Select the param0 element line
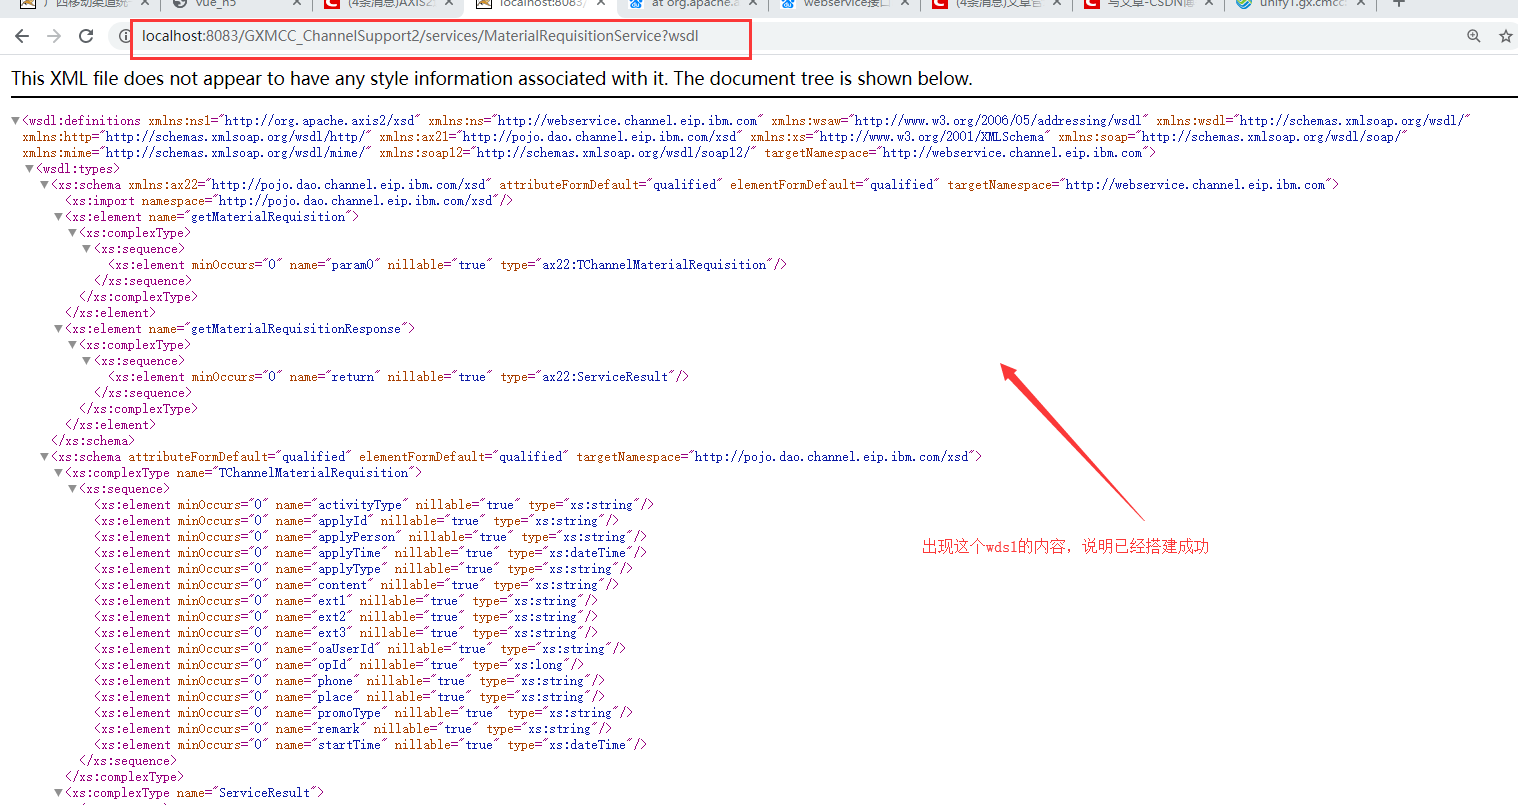This screenshot has height=805, width=1518. [x=448, y=265]
